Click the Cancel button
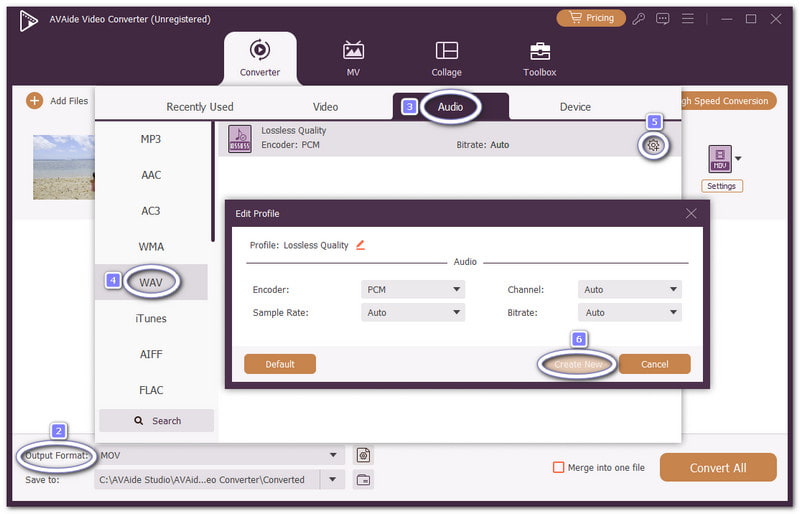The height and width of the screenshot is (514, 800). point(655,364)
